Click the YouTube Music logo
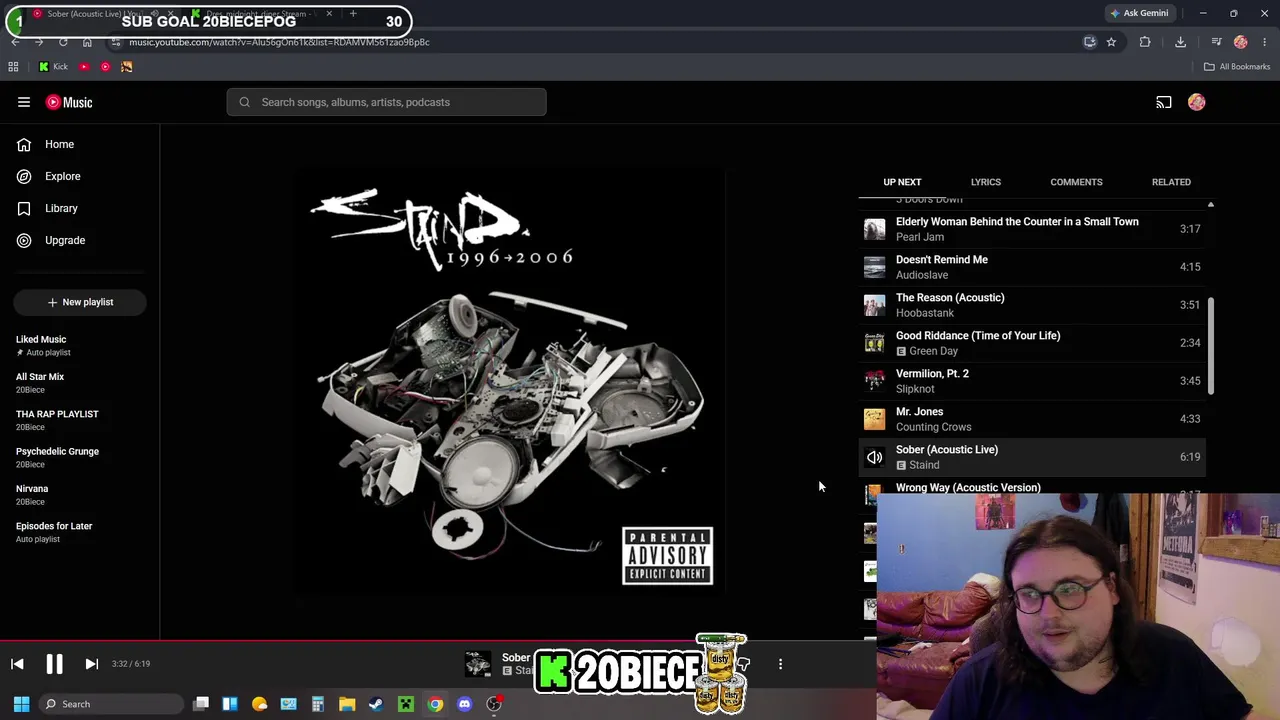 point(69,102)
